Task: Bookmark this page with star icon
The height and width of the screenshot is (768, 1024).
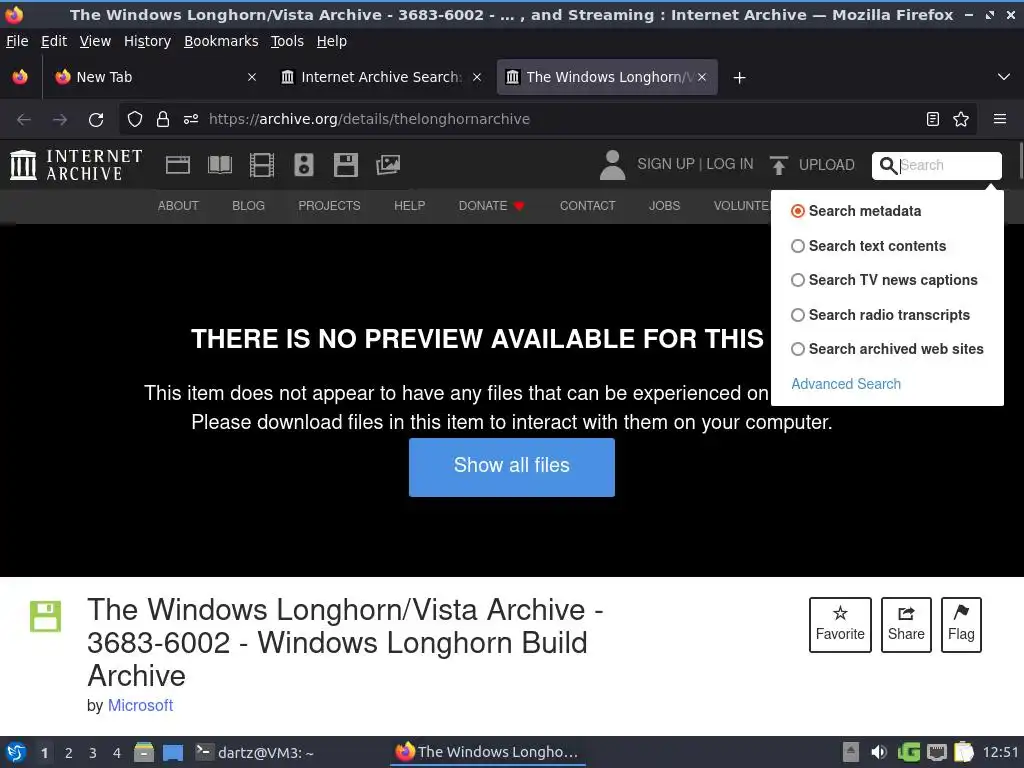Action: 961,119
